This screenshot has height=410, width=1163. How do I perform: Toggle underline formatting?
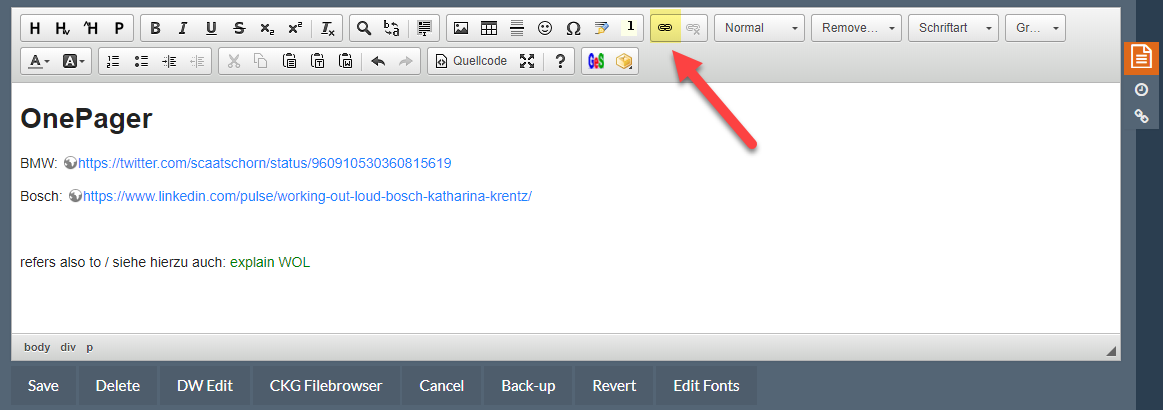211,28
